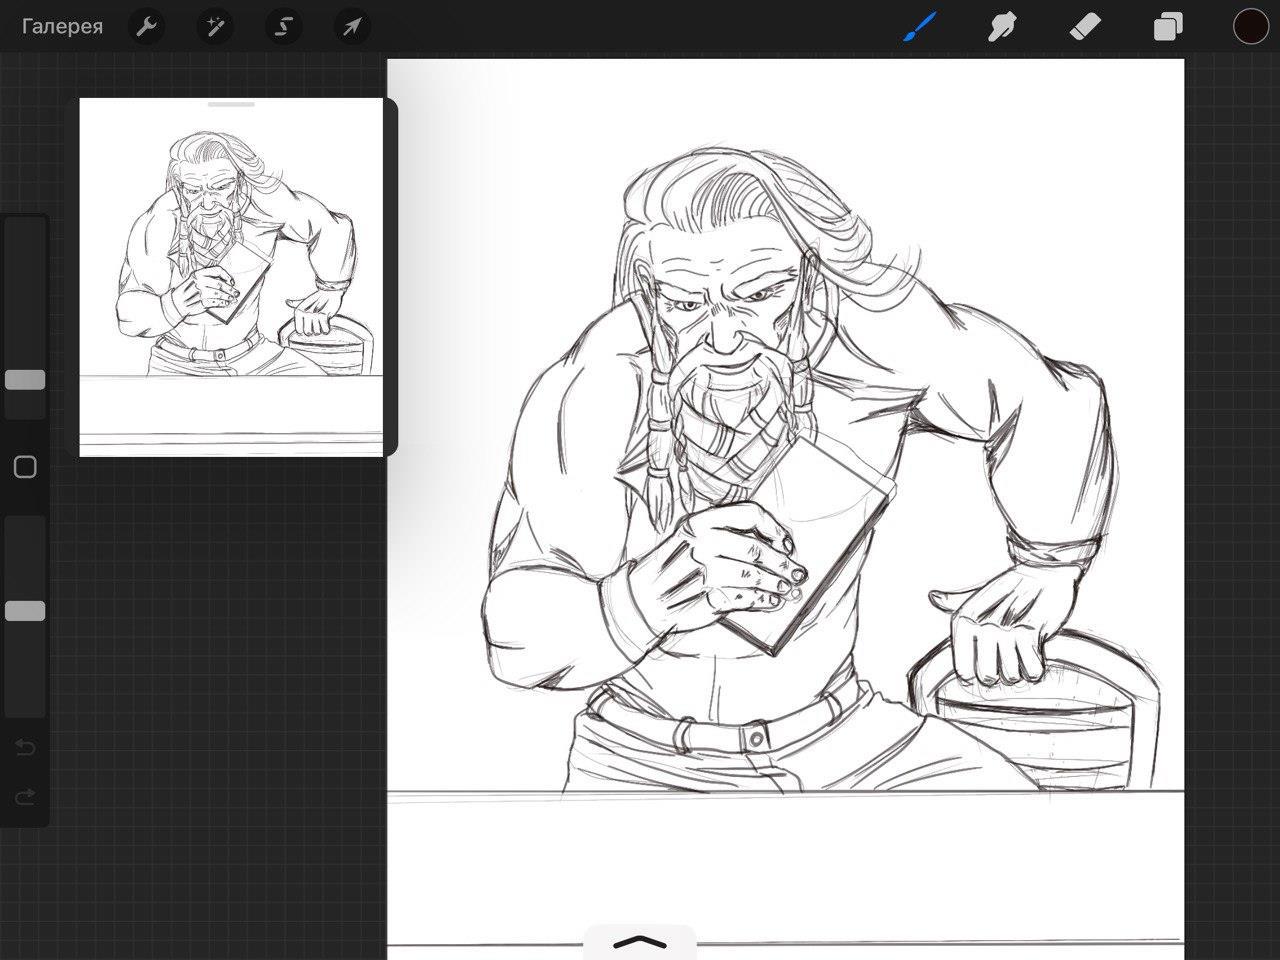Tap the square modify button on sidebar
Screen dimensions: 1280x960
coord(25,467)
